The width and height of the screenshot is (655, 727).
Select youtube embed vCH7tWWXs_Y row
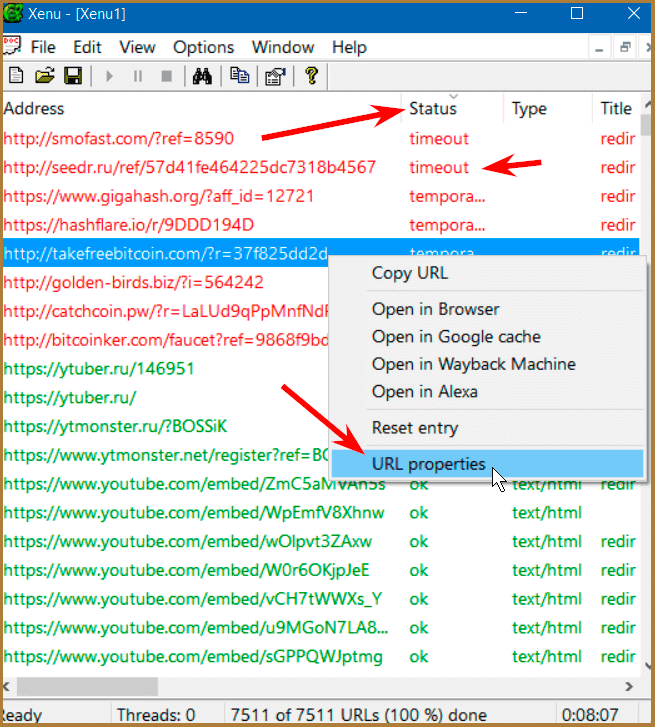[321, 599]
